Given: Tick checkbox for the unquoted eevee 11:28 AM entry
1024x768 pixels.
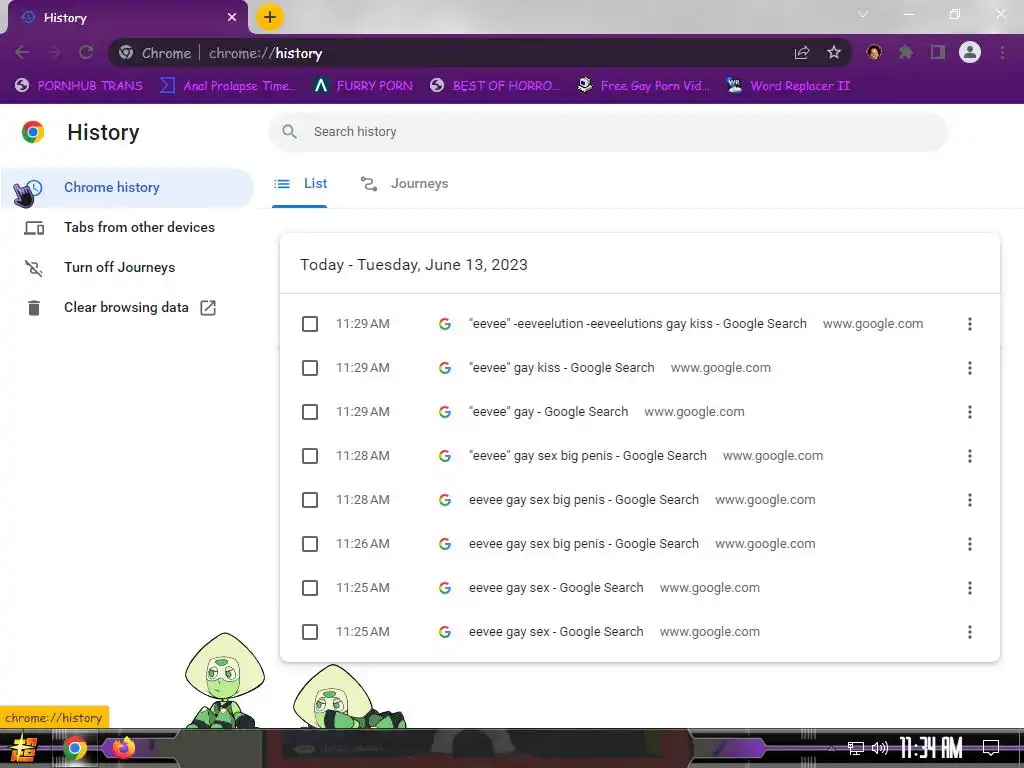Looking at the screenshot, I should 310,500.
